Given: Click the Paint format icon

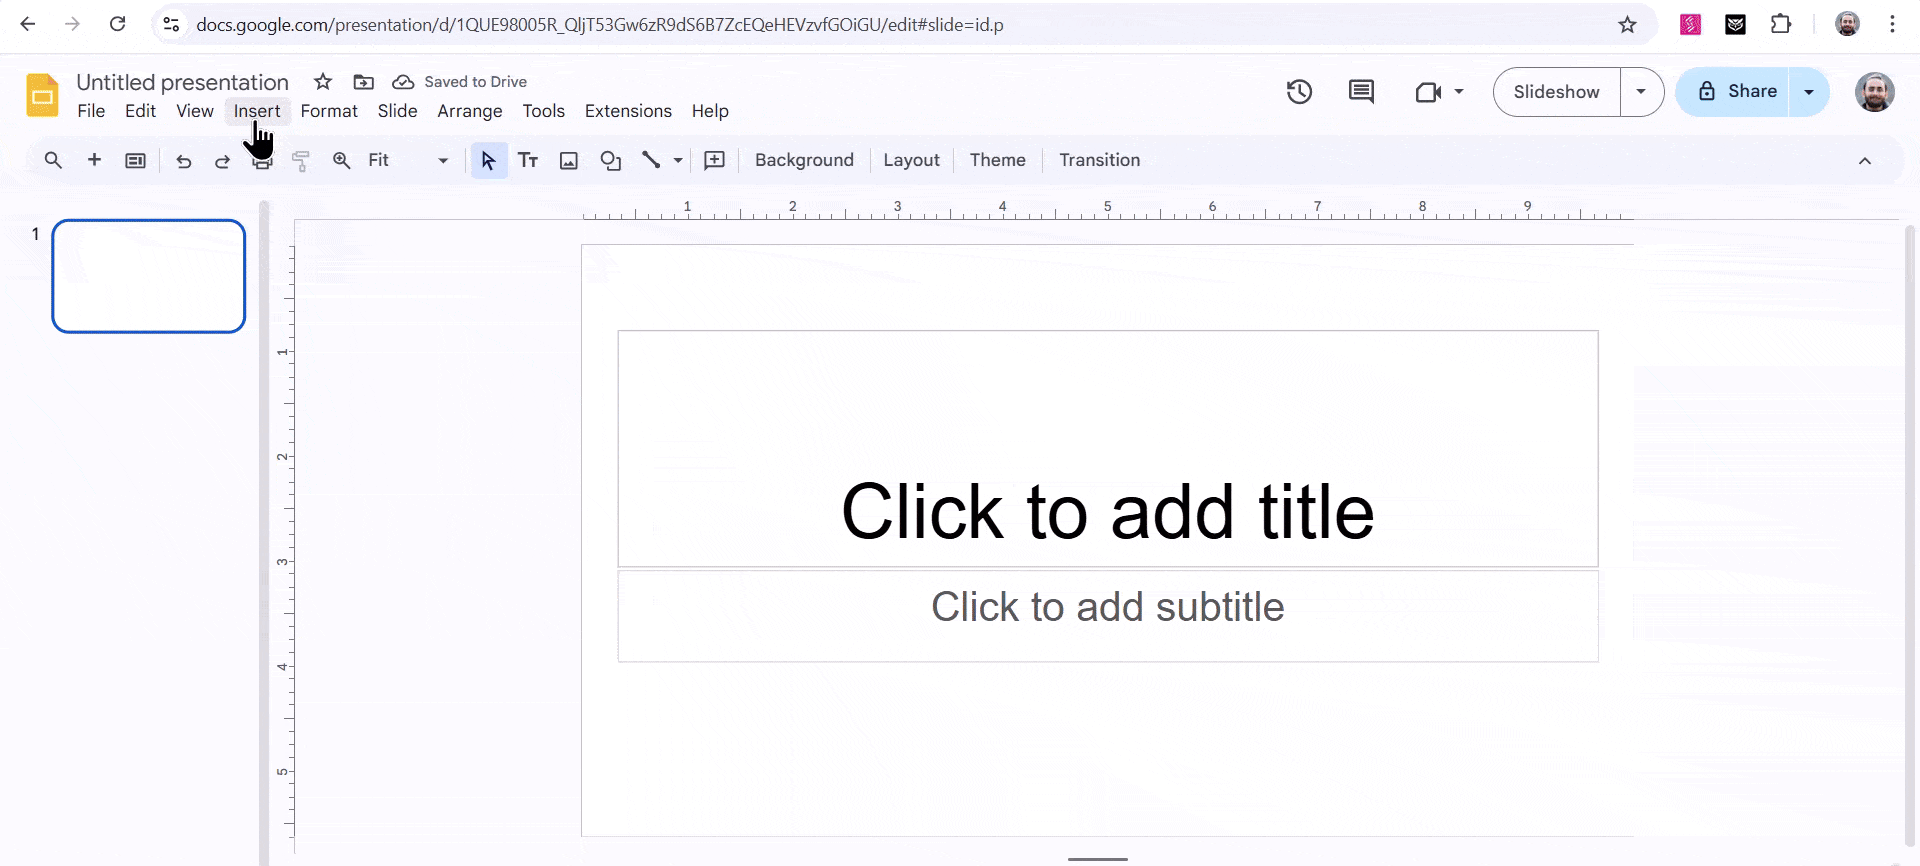Looking at the screenshot, I should point(301,161).
